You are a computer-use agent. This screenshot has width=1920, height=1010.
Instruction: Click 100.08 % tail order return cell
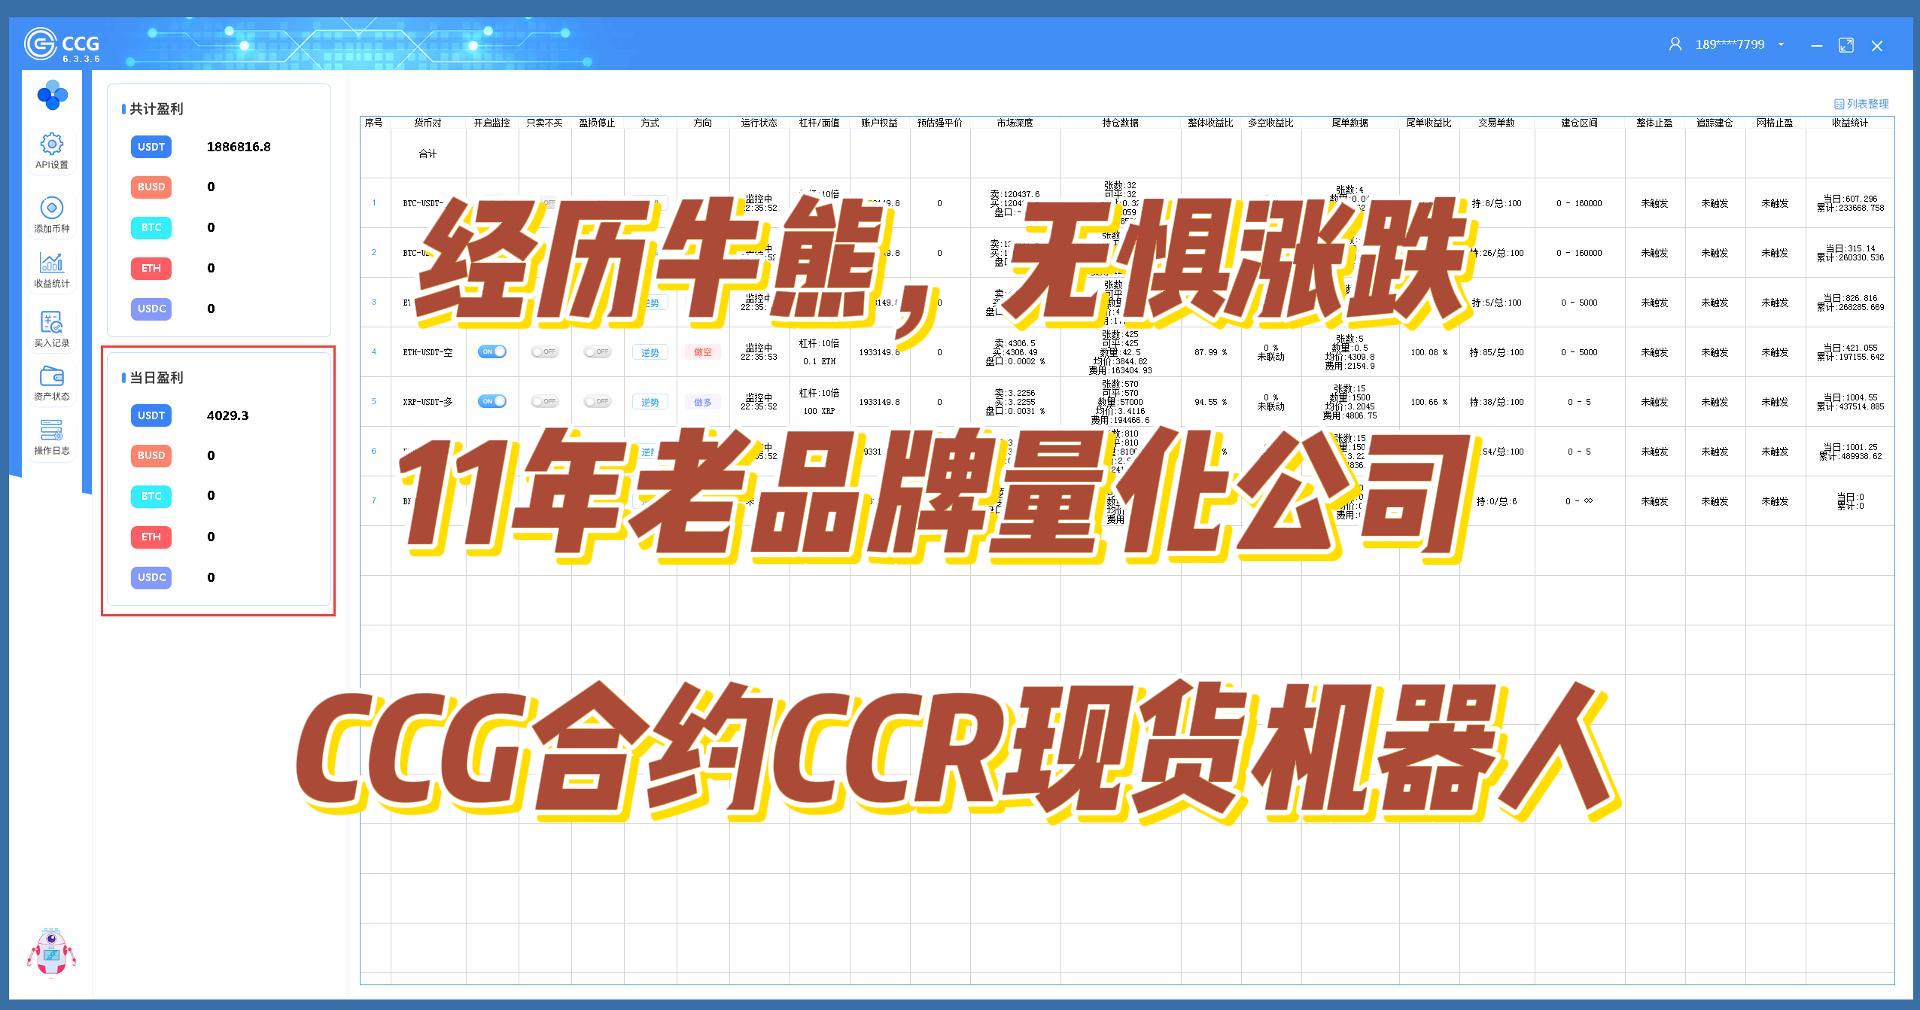[x=1429, y=352]
